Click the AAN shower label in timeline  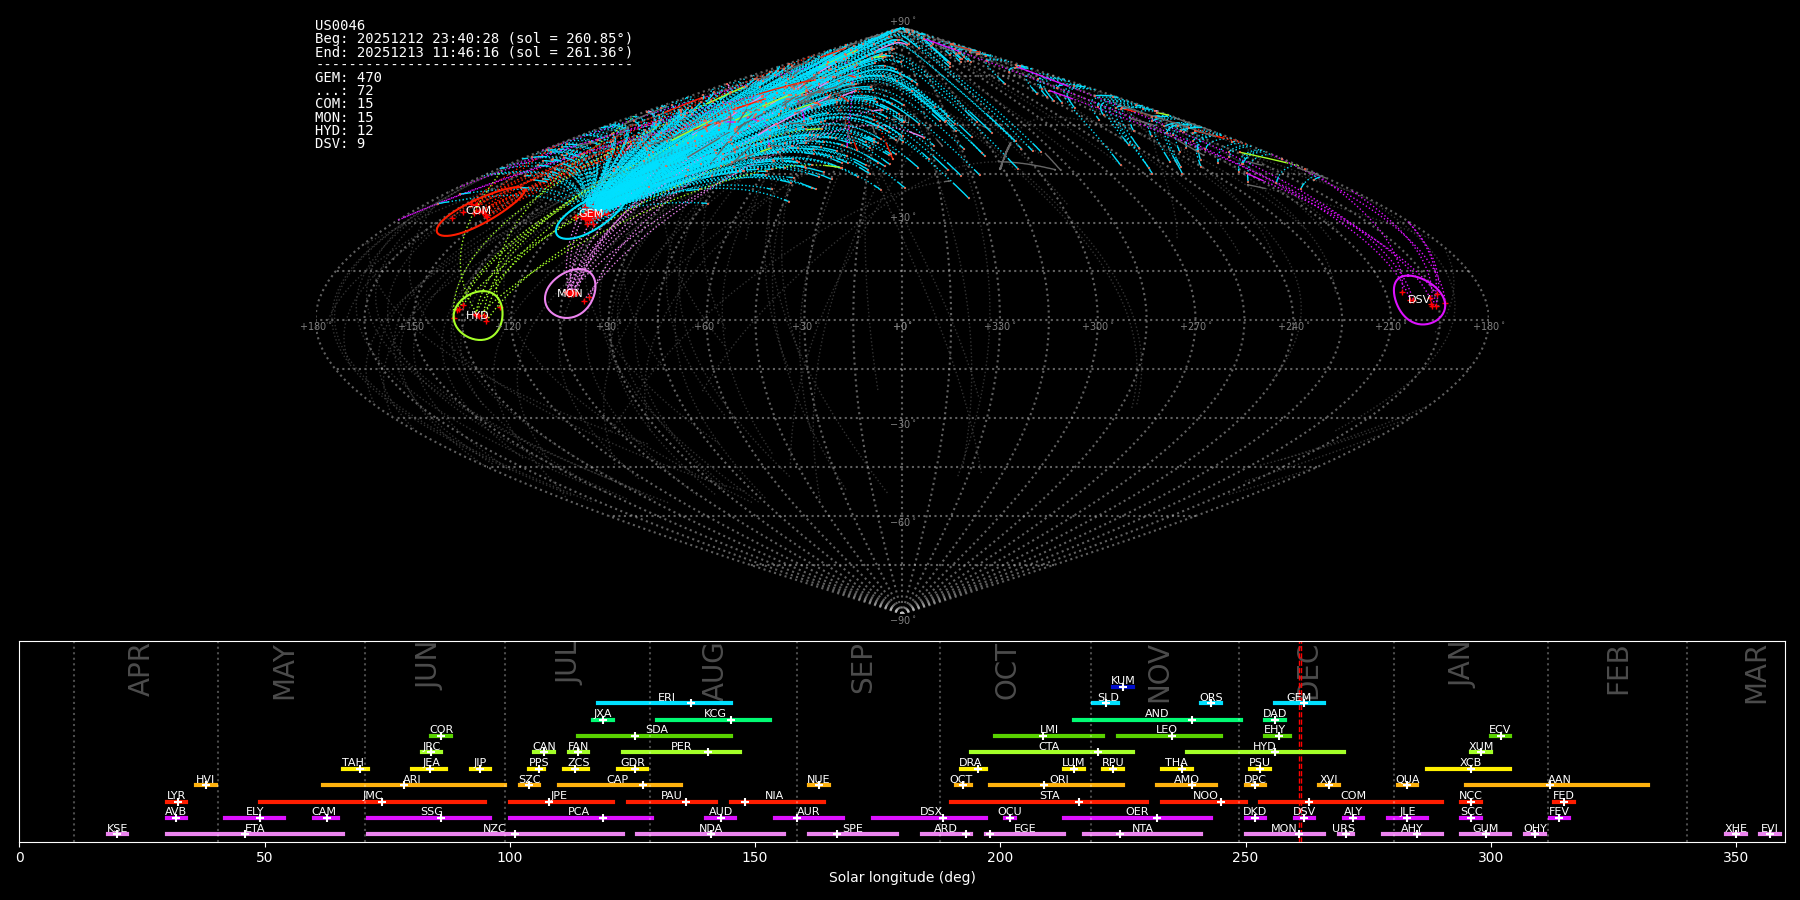click(x=1559, y=780)
